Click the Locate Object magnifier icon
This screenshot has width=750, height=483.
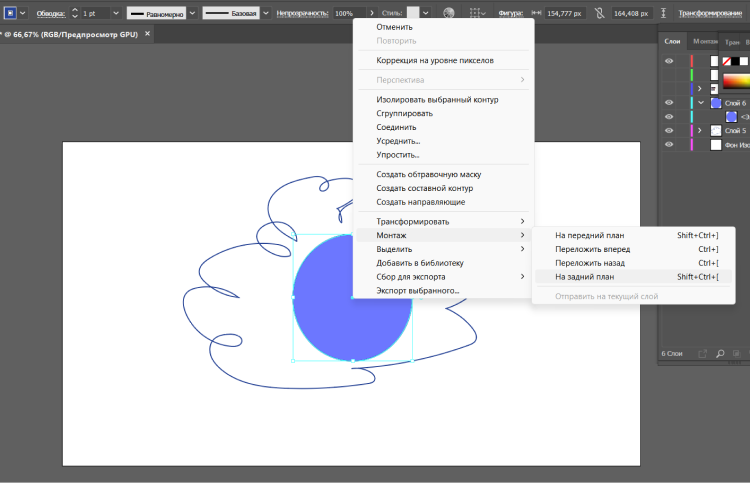tap(720, 354)
